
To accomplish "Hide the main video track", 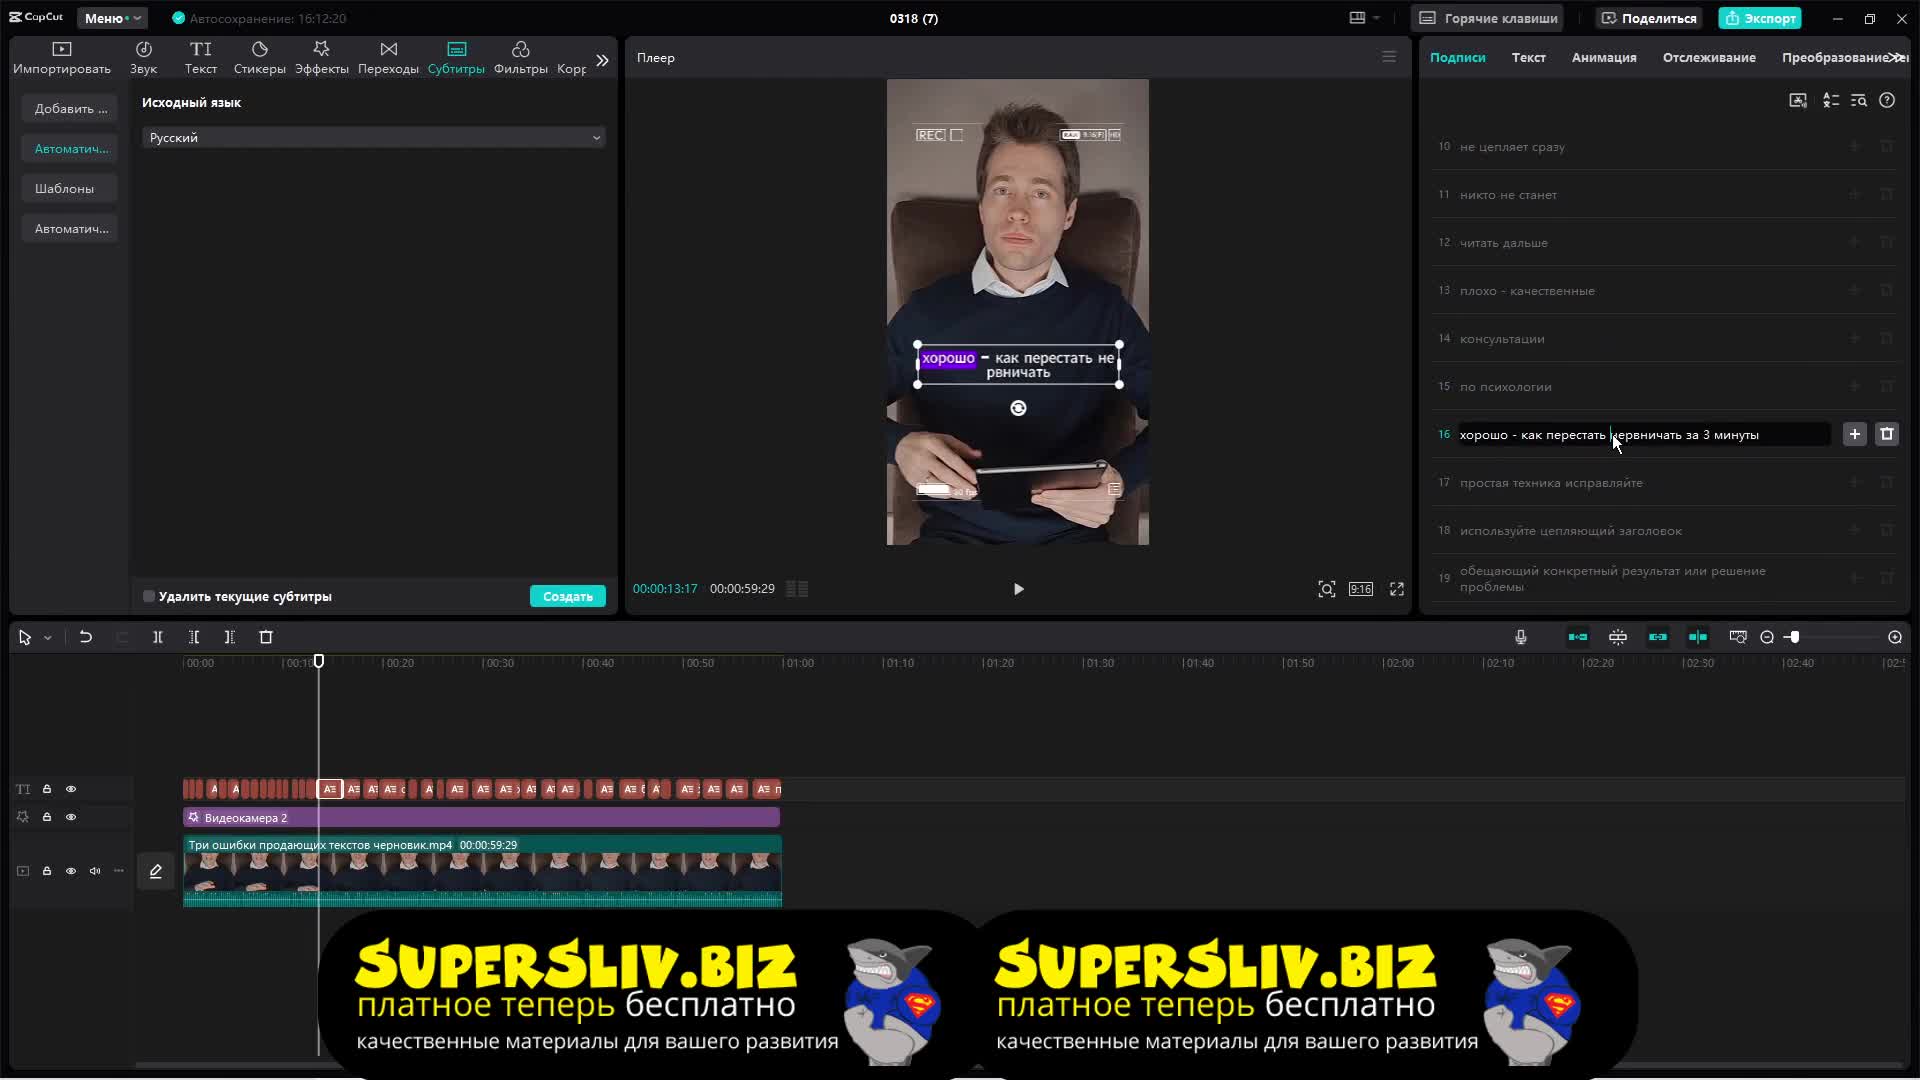I will point(71,871).
